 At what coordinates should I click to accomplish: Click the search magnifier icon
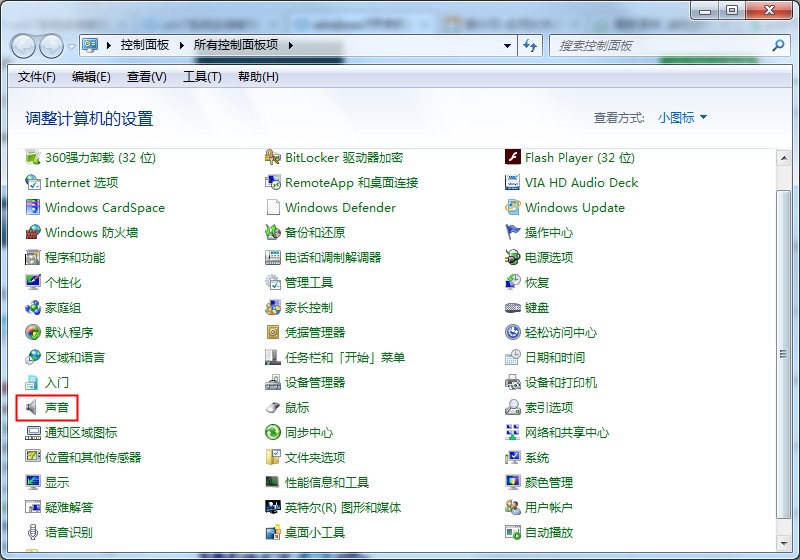[779, 46]
